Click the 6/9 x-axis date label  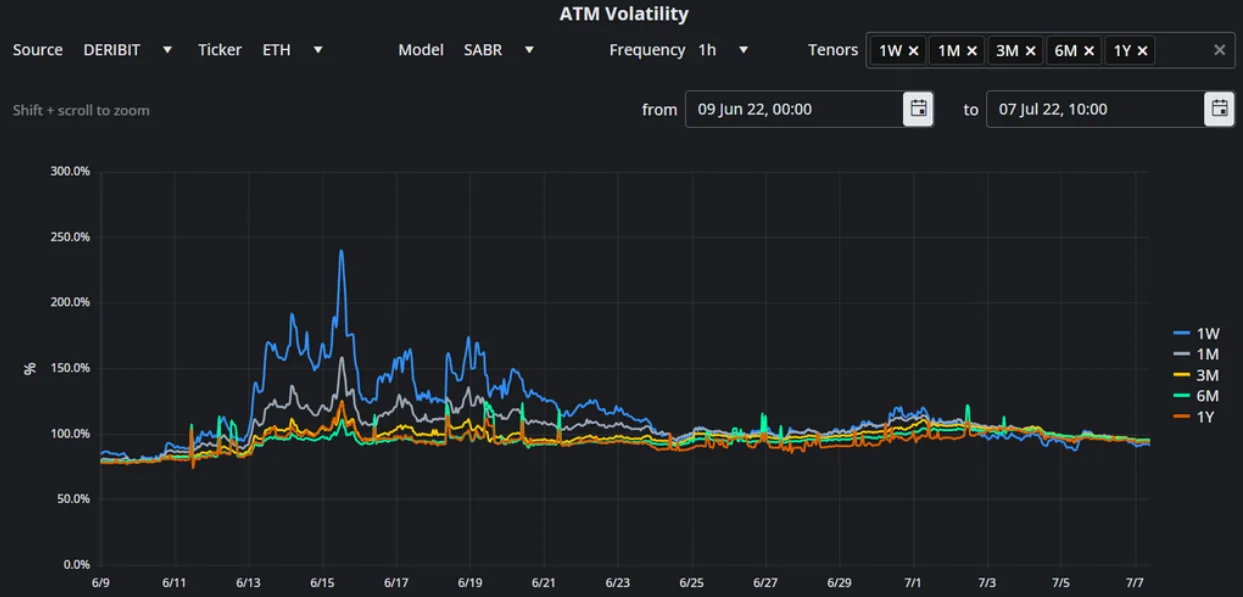(x=102, y=582)
